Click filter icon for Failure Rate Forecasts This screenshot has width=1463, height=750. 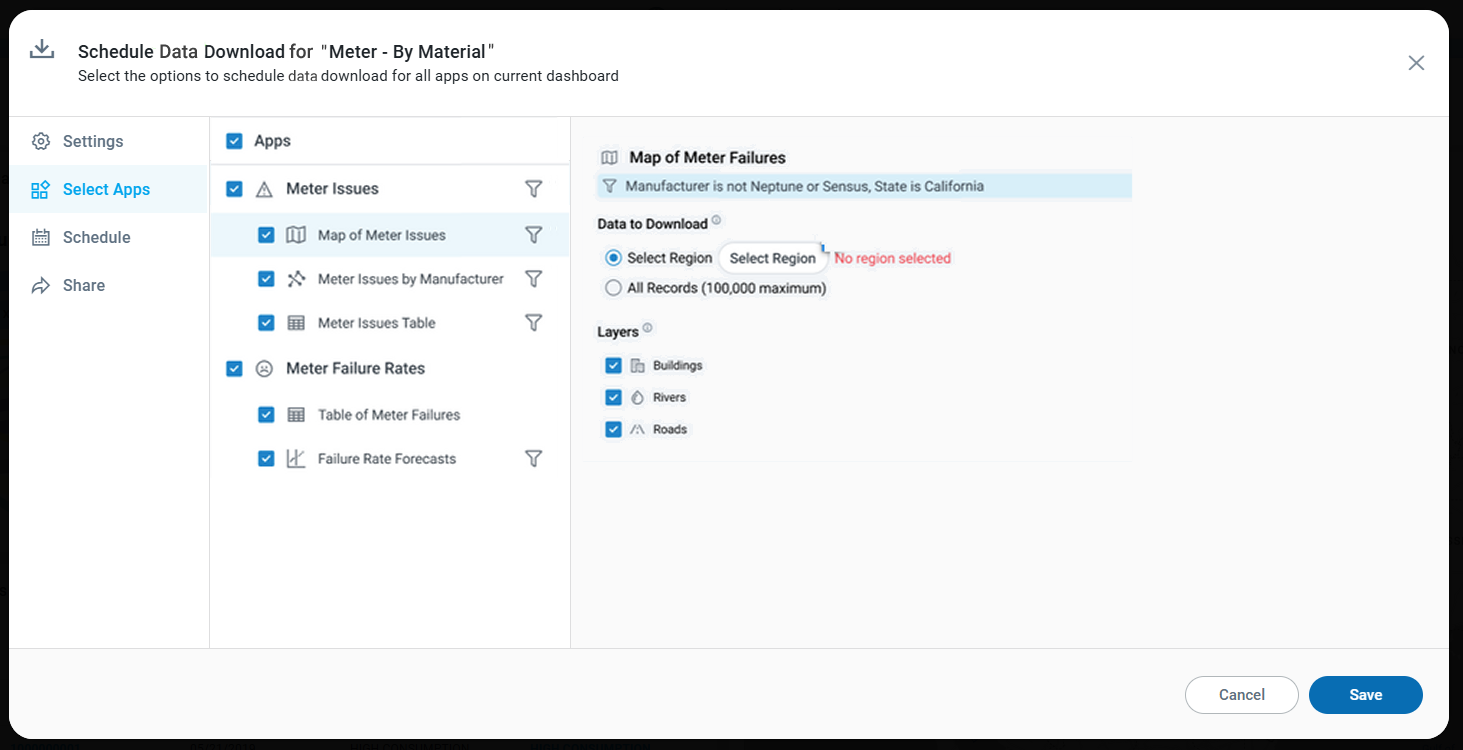point(534,459)
